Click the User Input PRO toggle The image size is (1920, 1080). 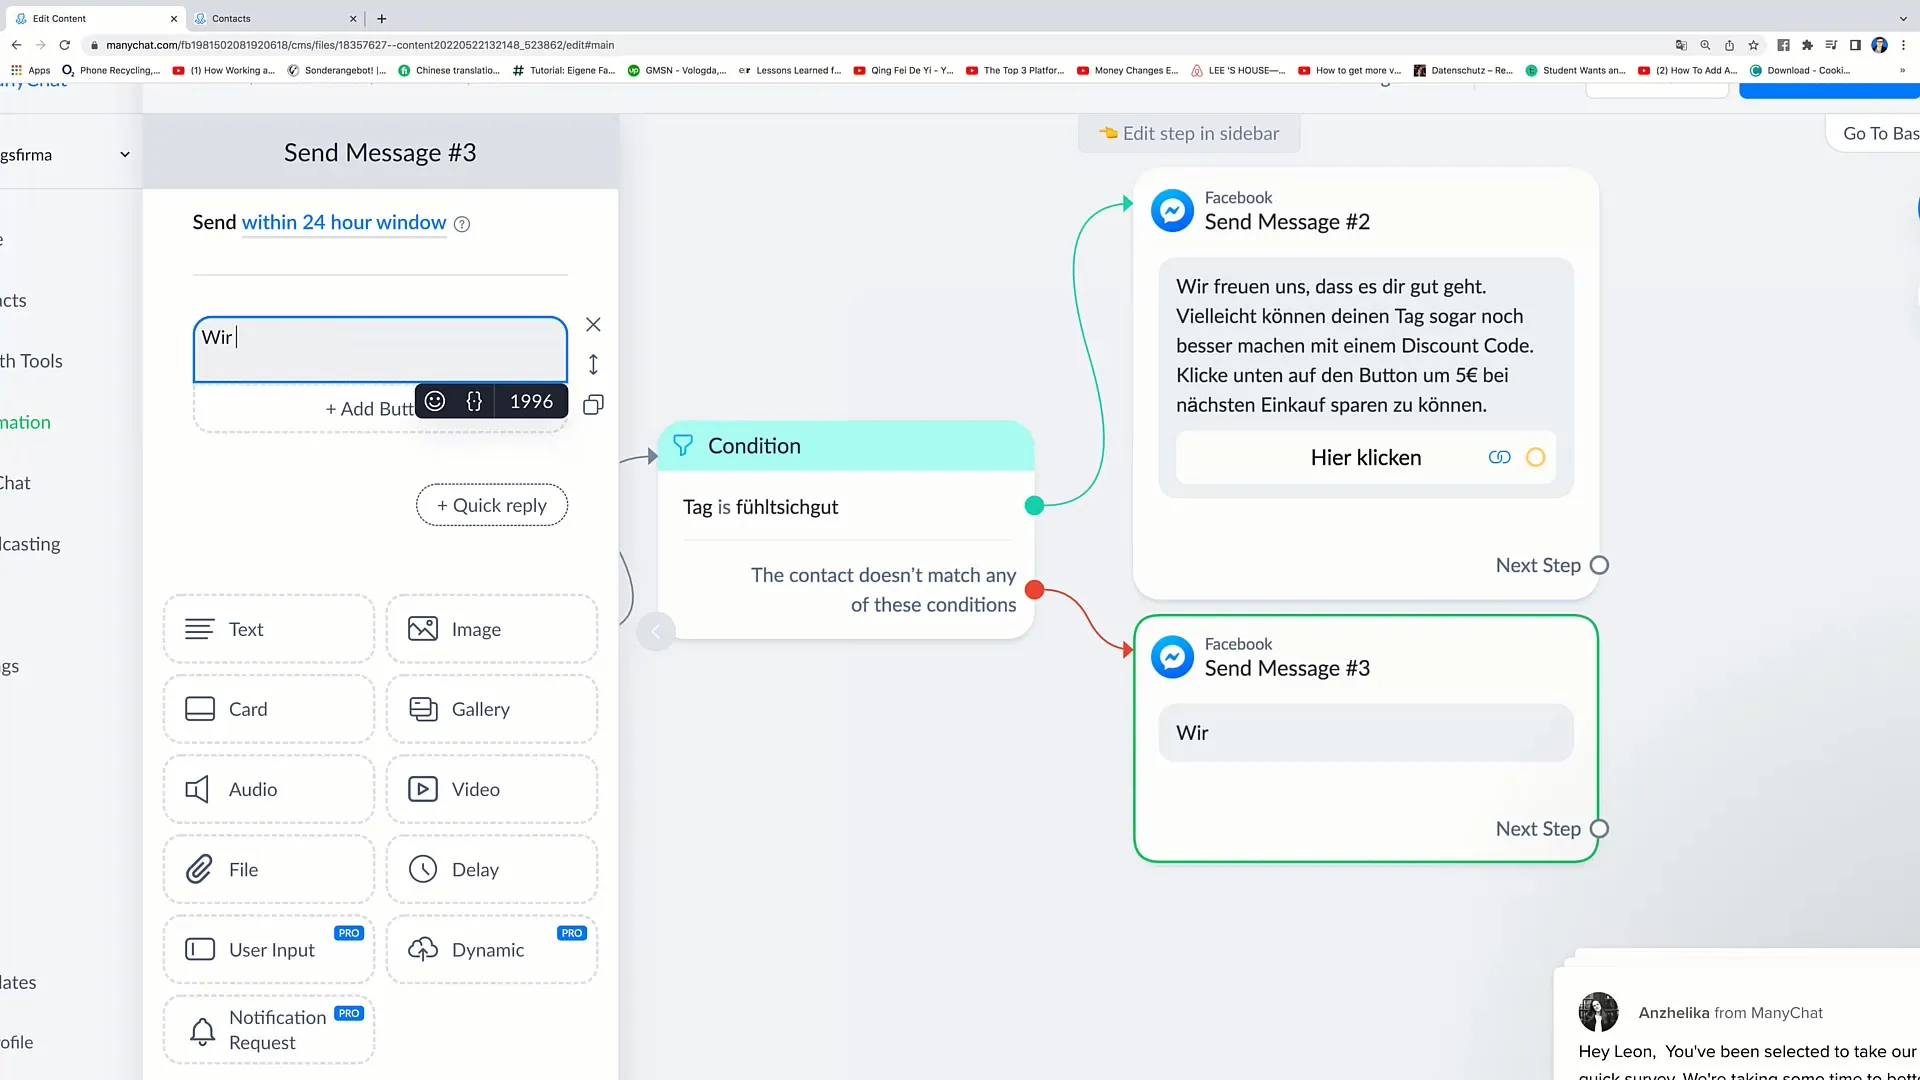click(x=269, y=949)
